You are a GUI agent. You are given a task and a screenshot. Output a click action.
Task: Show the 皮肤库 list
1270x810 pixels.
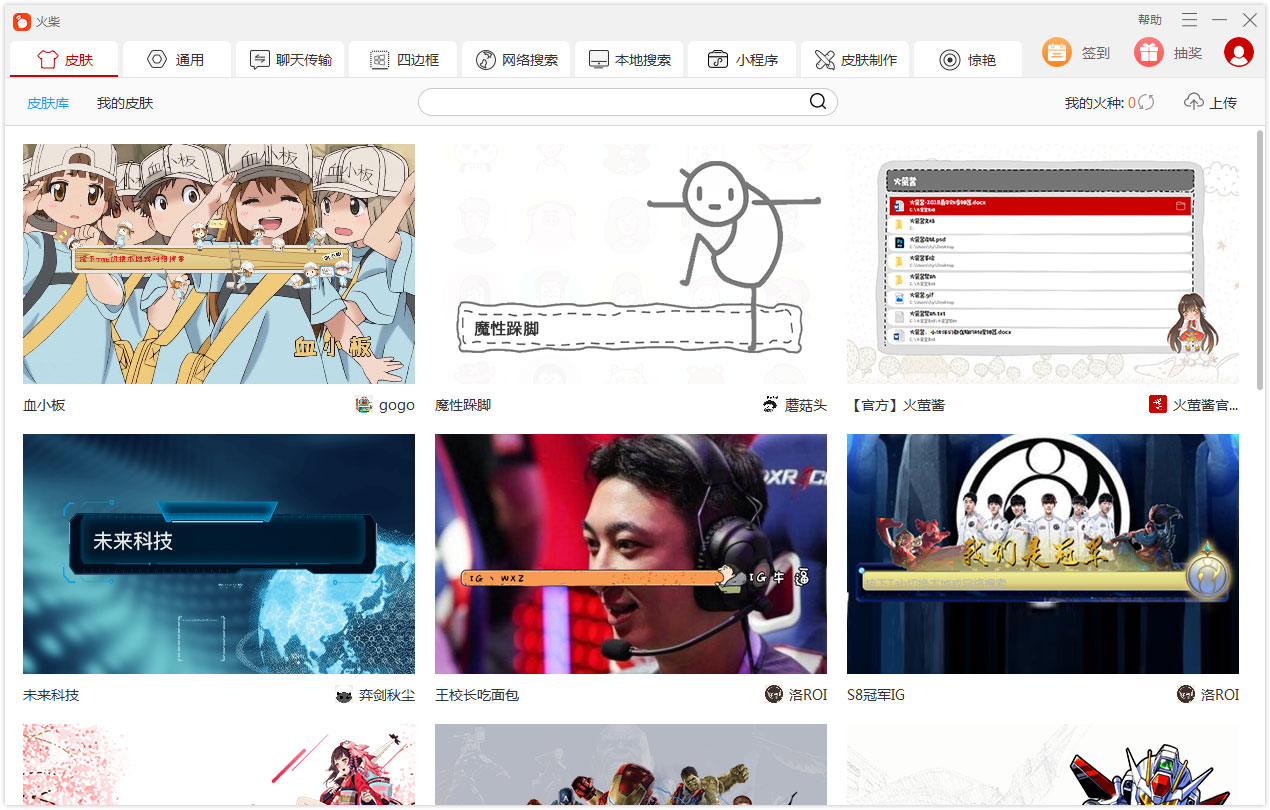(48, 103)
